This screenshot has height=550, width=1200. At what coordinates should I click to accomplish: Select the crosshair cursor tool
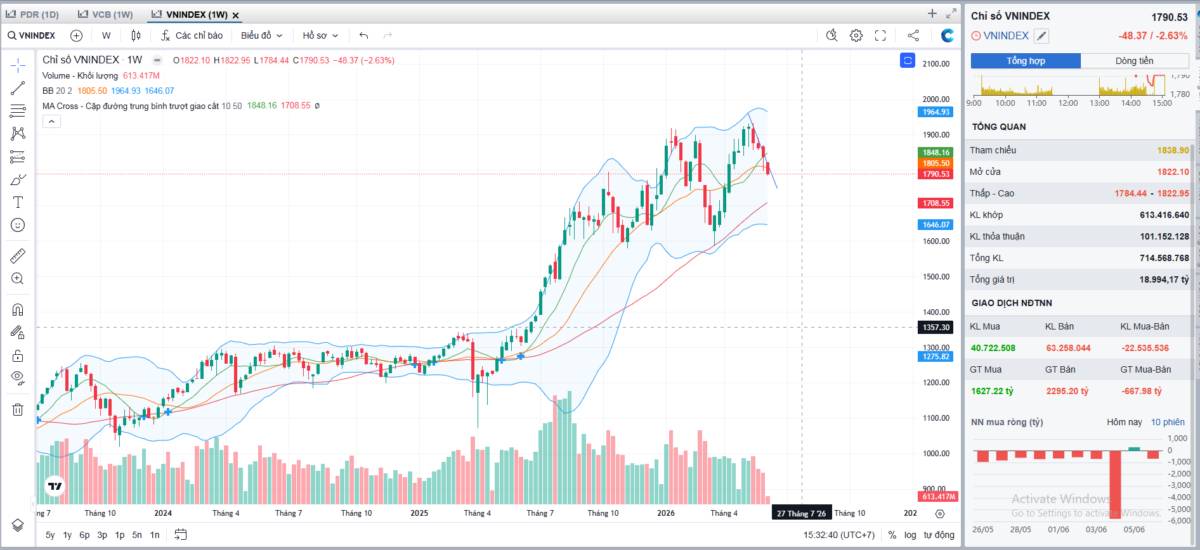tap(17, 65)
